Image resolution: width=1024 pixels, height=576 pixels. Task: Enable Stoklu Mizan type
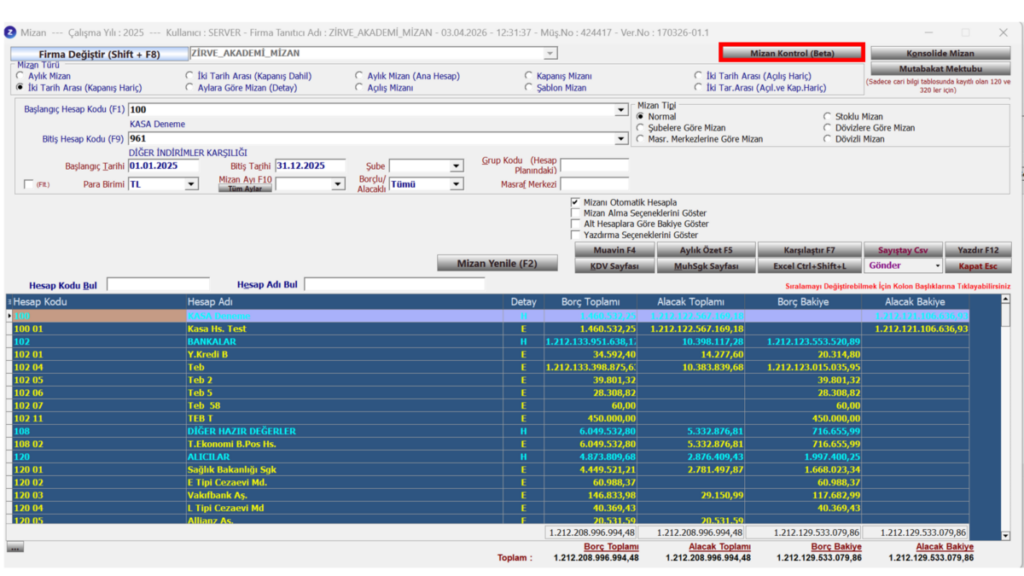pyautogui.click(x=827, y=116)
